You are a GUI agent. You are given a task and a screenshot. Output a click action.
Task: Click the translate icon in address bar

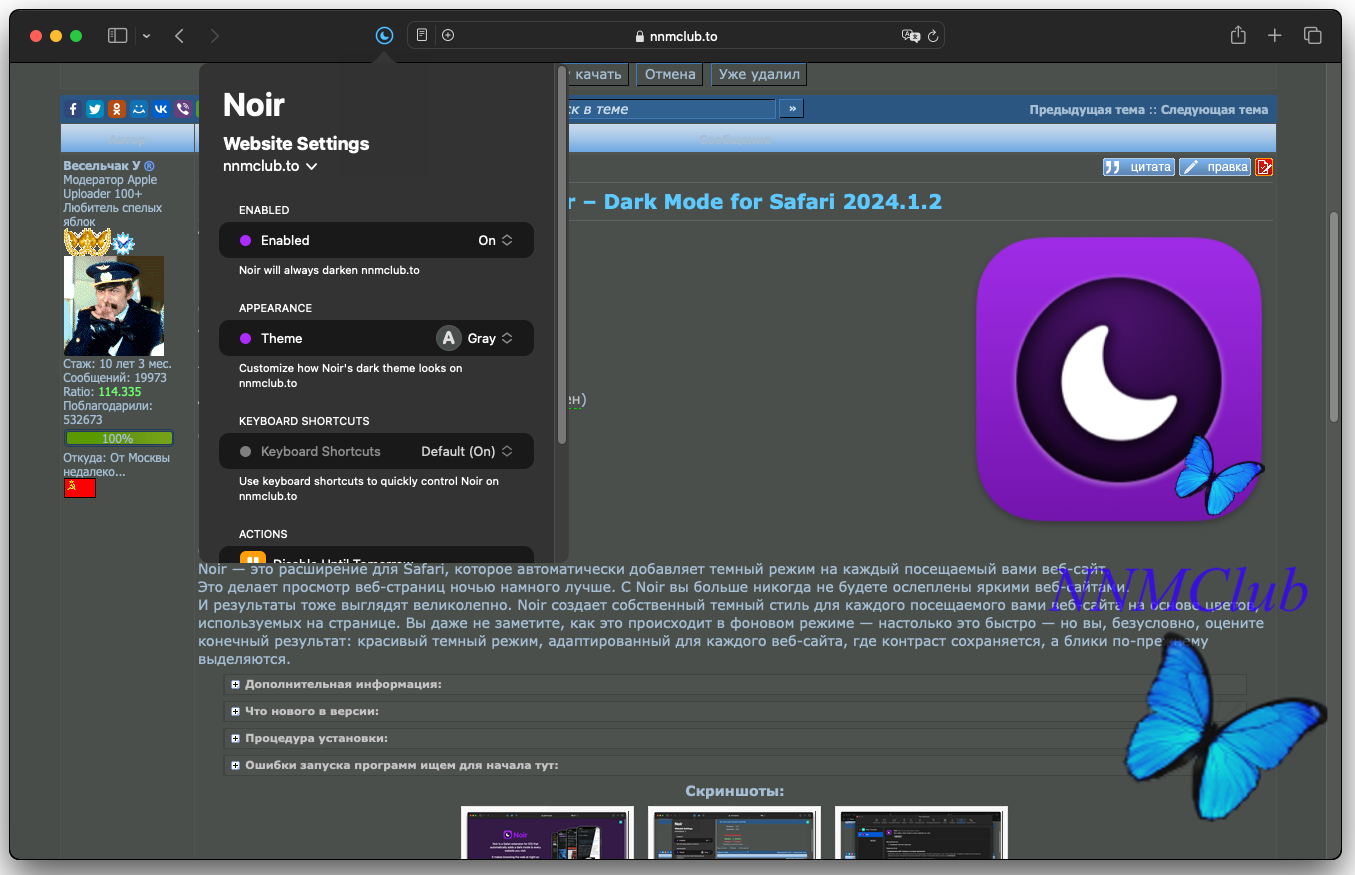pos(910,36)
